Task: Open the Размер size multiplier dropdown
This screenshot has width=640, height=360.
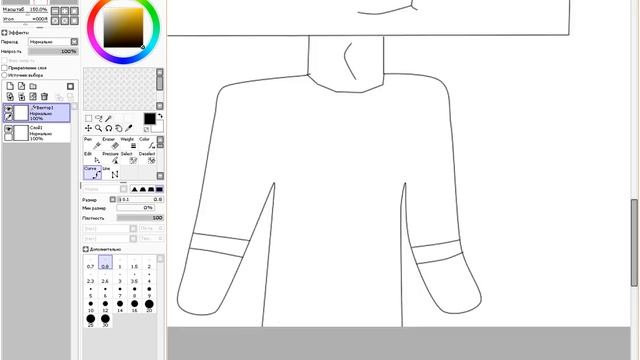Action: coord(113,199)
